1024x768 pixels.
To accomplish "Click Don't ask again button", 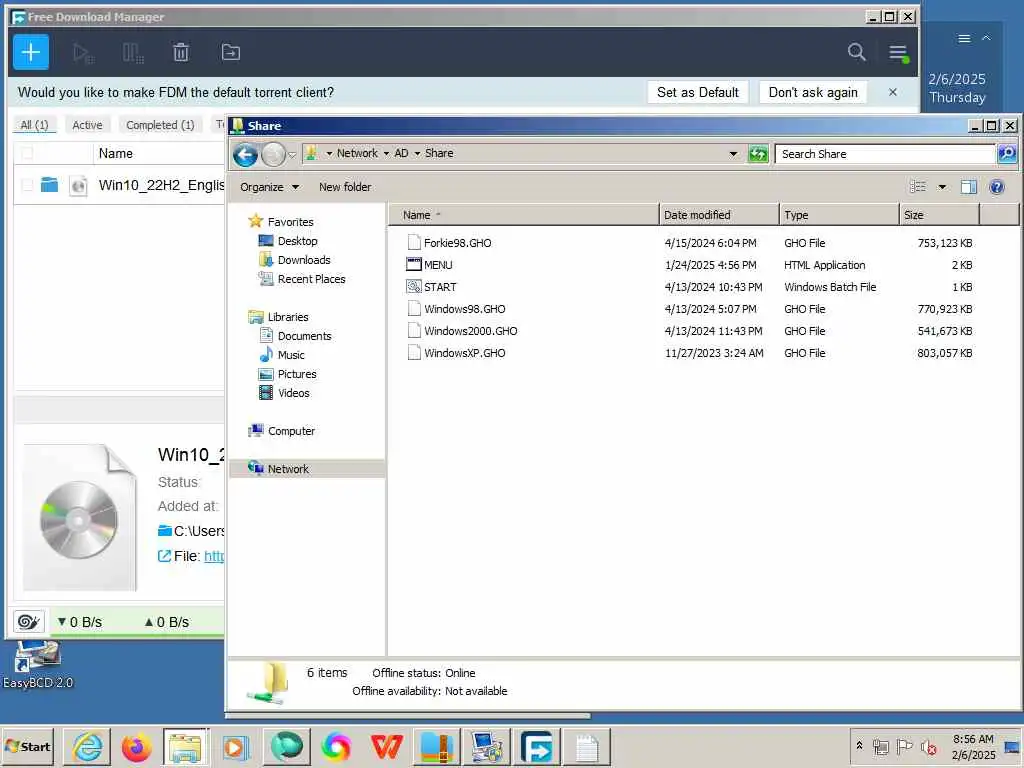I will click(813, 92).
